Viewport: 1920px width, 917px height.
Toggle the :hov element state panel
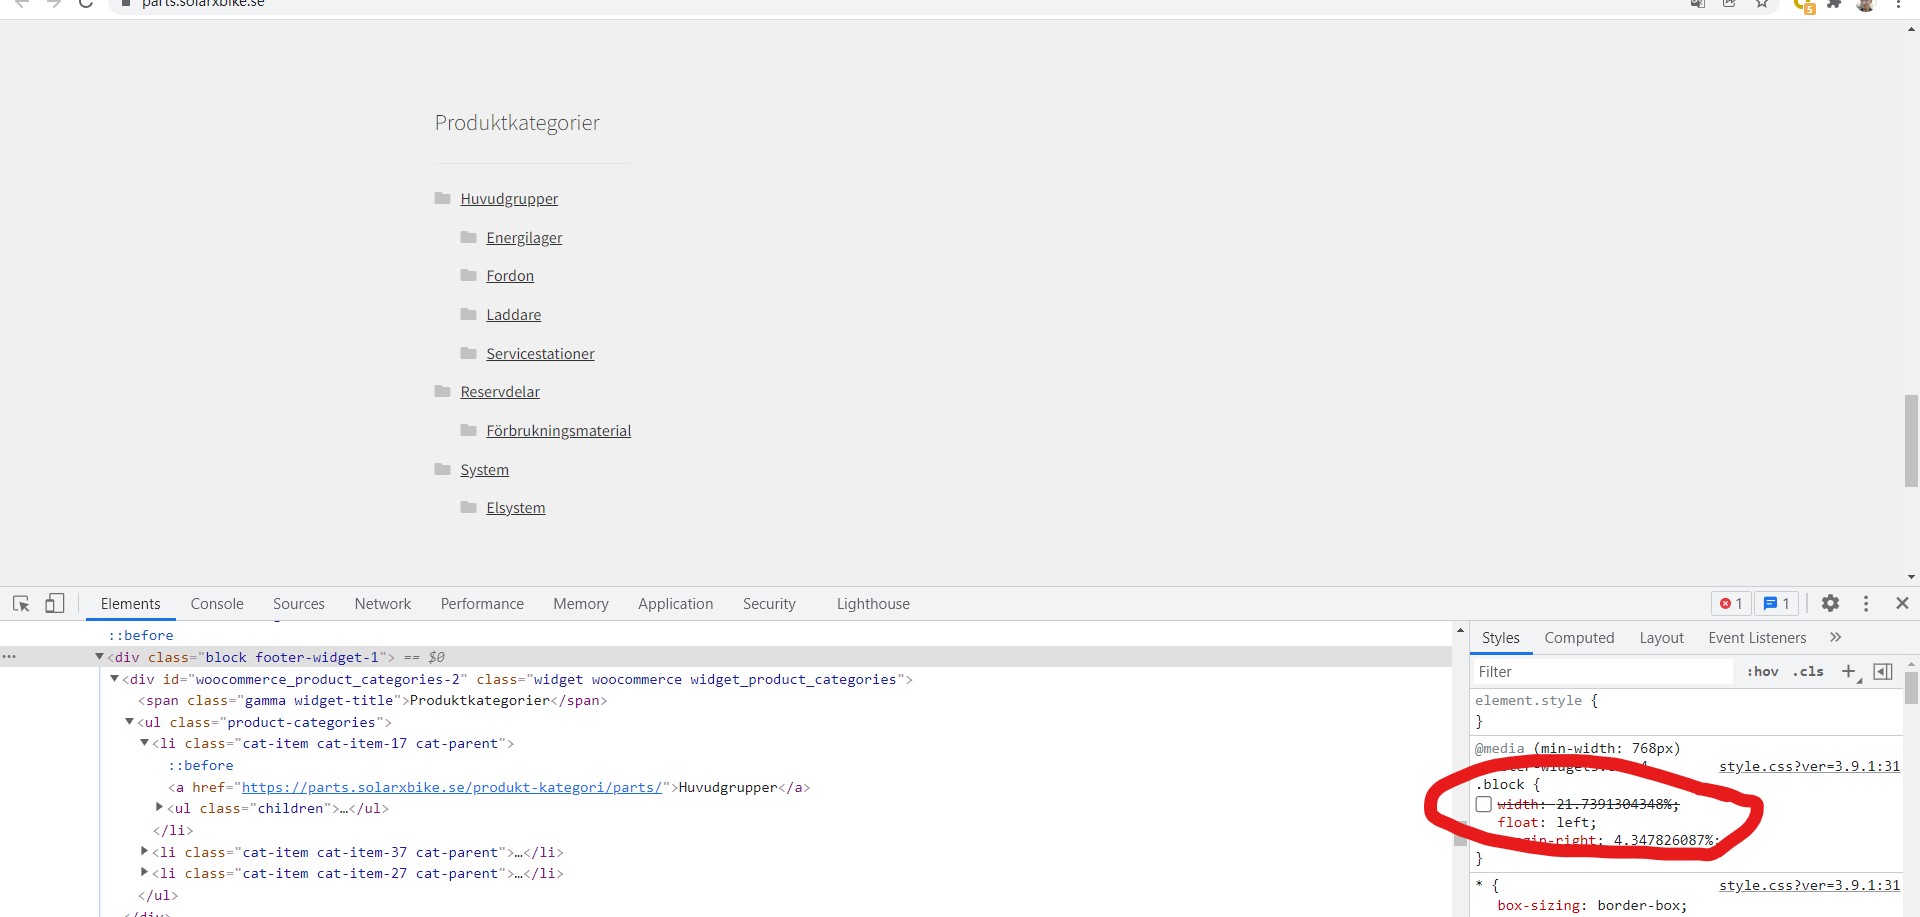coord(1762,672)
